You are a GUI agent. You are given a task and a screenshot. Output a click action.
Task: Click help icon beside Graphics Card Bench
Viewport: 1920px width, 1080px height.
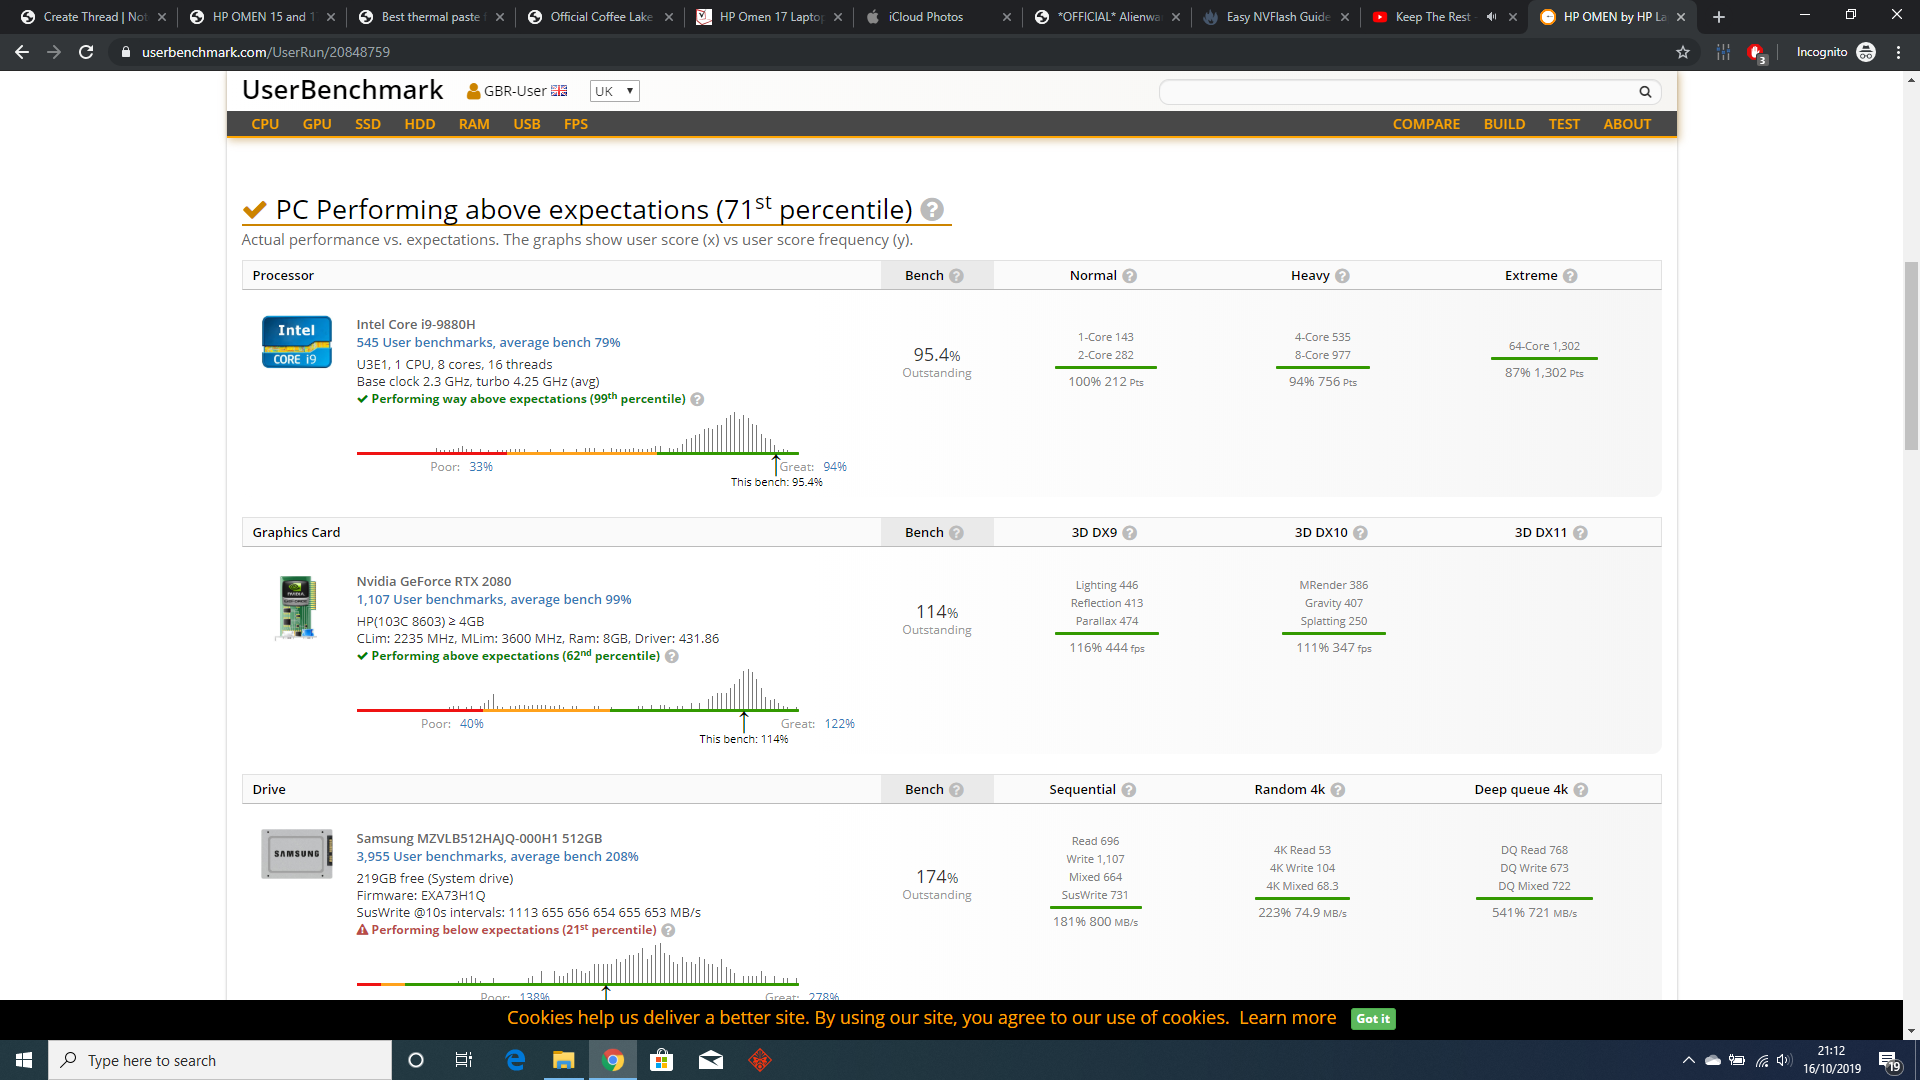956,533
